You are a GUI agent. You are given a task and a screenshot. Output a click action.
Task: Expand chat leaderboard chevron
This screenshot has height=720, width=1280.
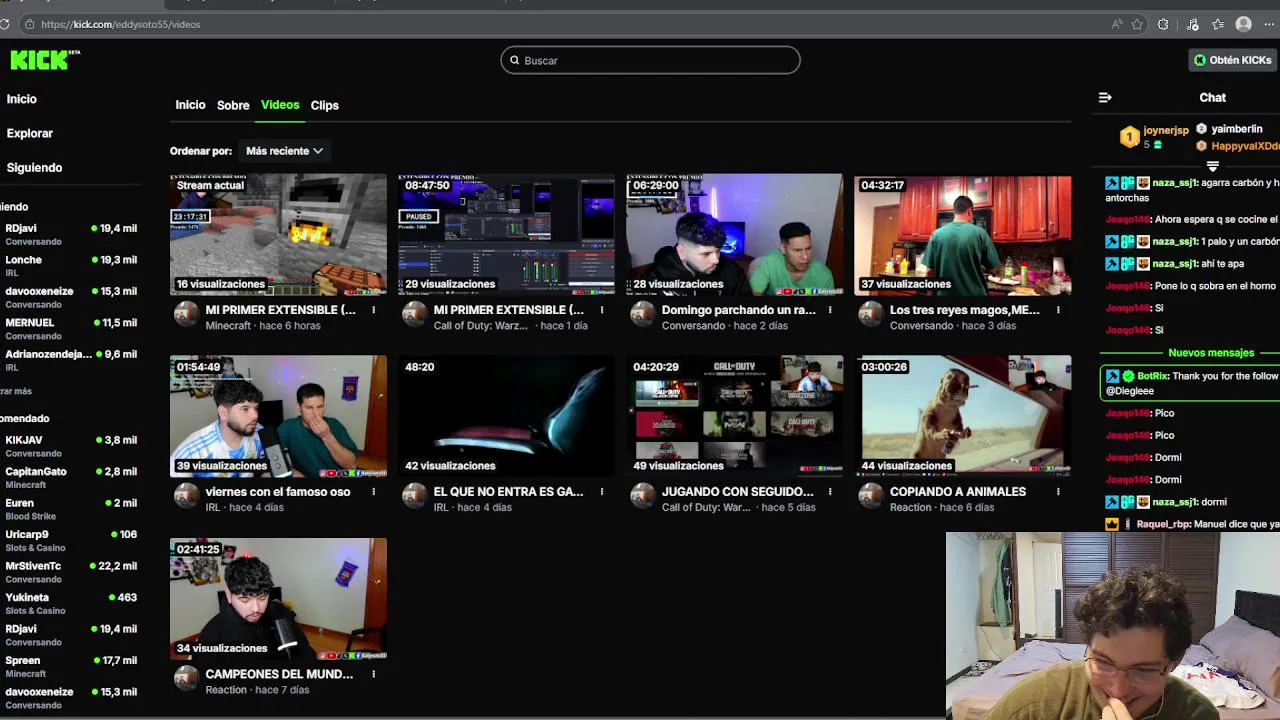point(1212,167)
